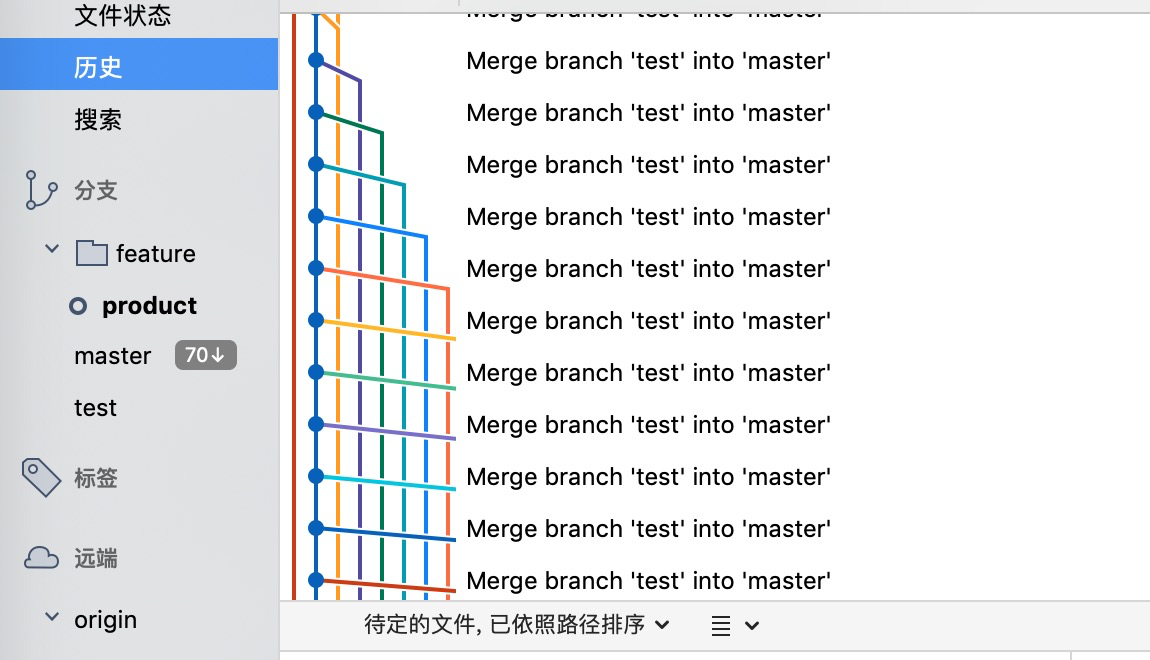1150x660 pixels.
Task: Select the product branch
Action: [x=149, y=306]
